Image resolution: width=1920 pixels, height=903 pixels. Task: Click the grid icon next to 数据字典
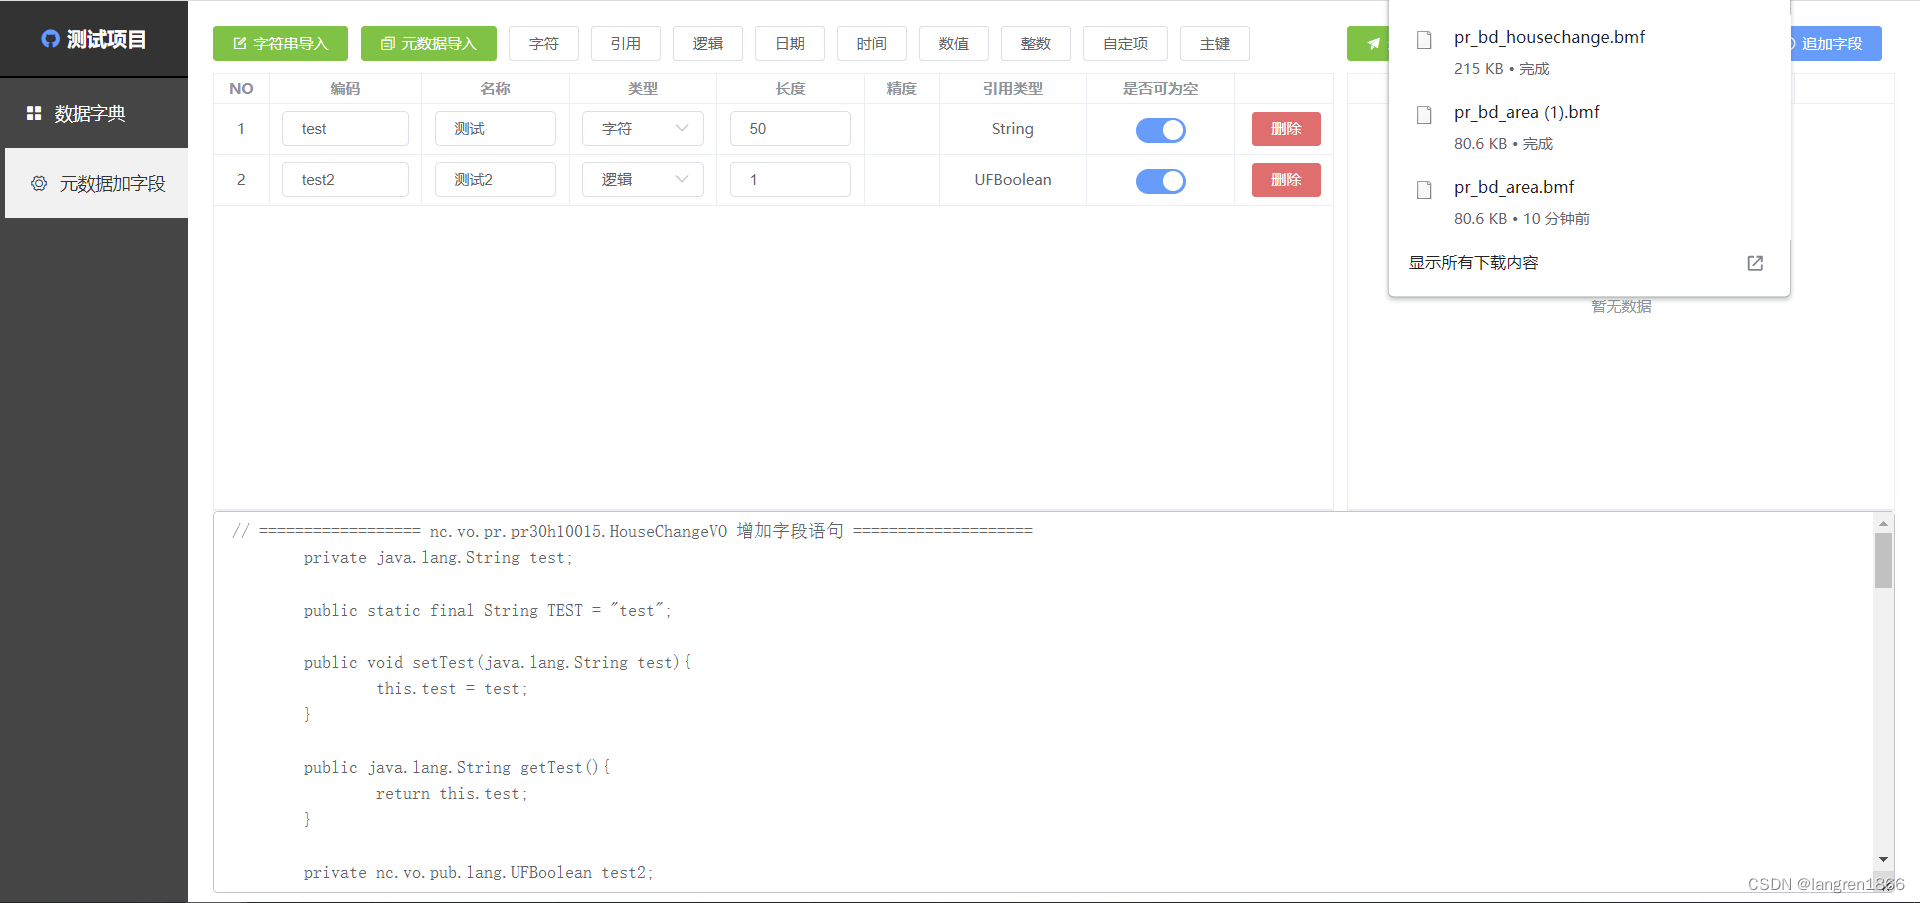(x=34, y=113)
